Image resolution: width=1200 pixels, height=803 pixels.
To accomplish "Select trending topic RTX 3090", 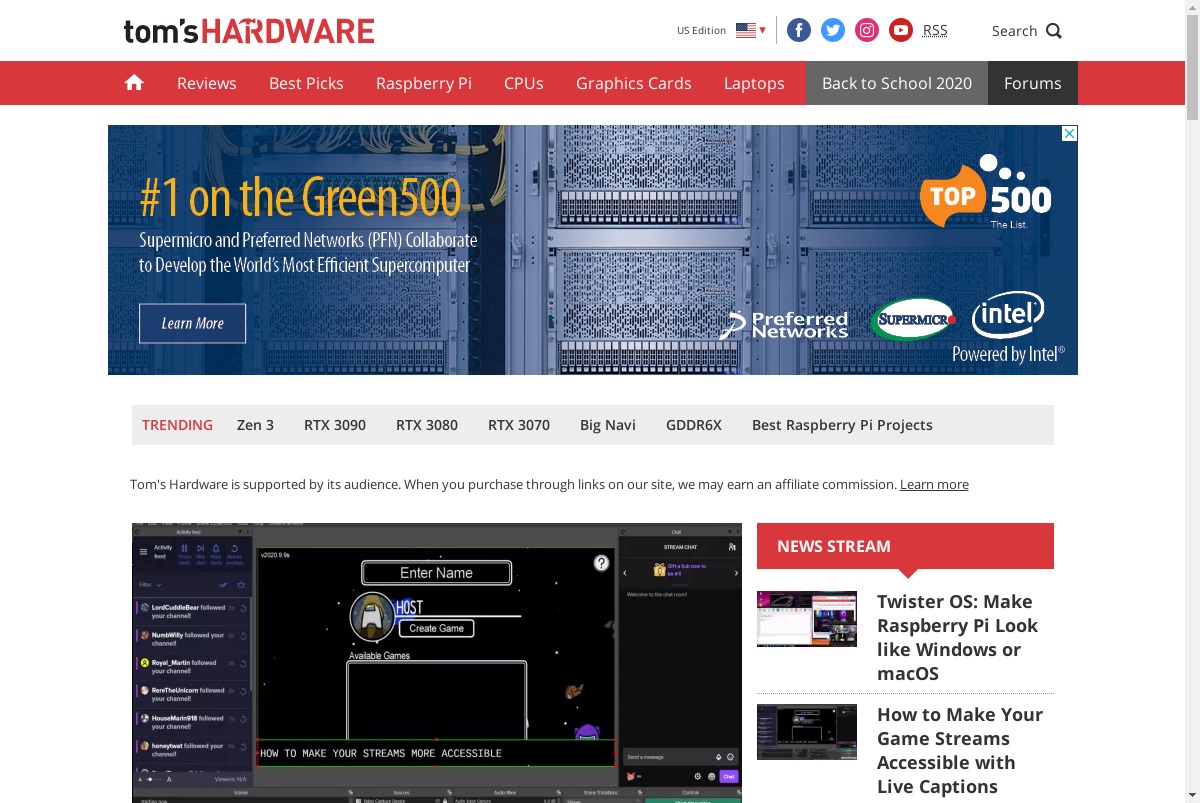I will click(335, 425).
